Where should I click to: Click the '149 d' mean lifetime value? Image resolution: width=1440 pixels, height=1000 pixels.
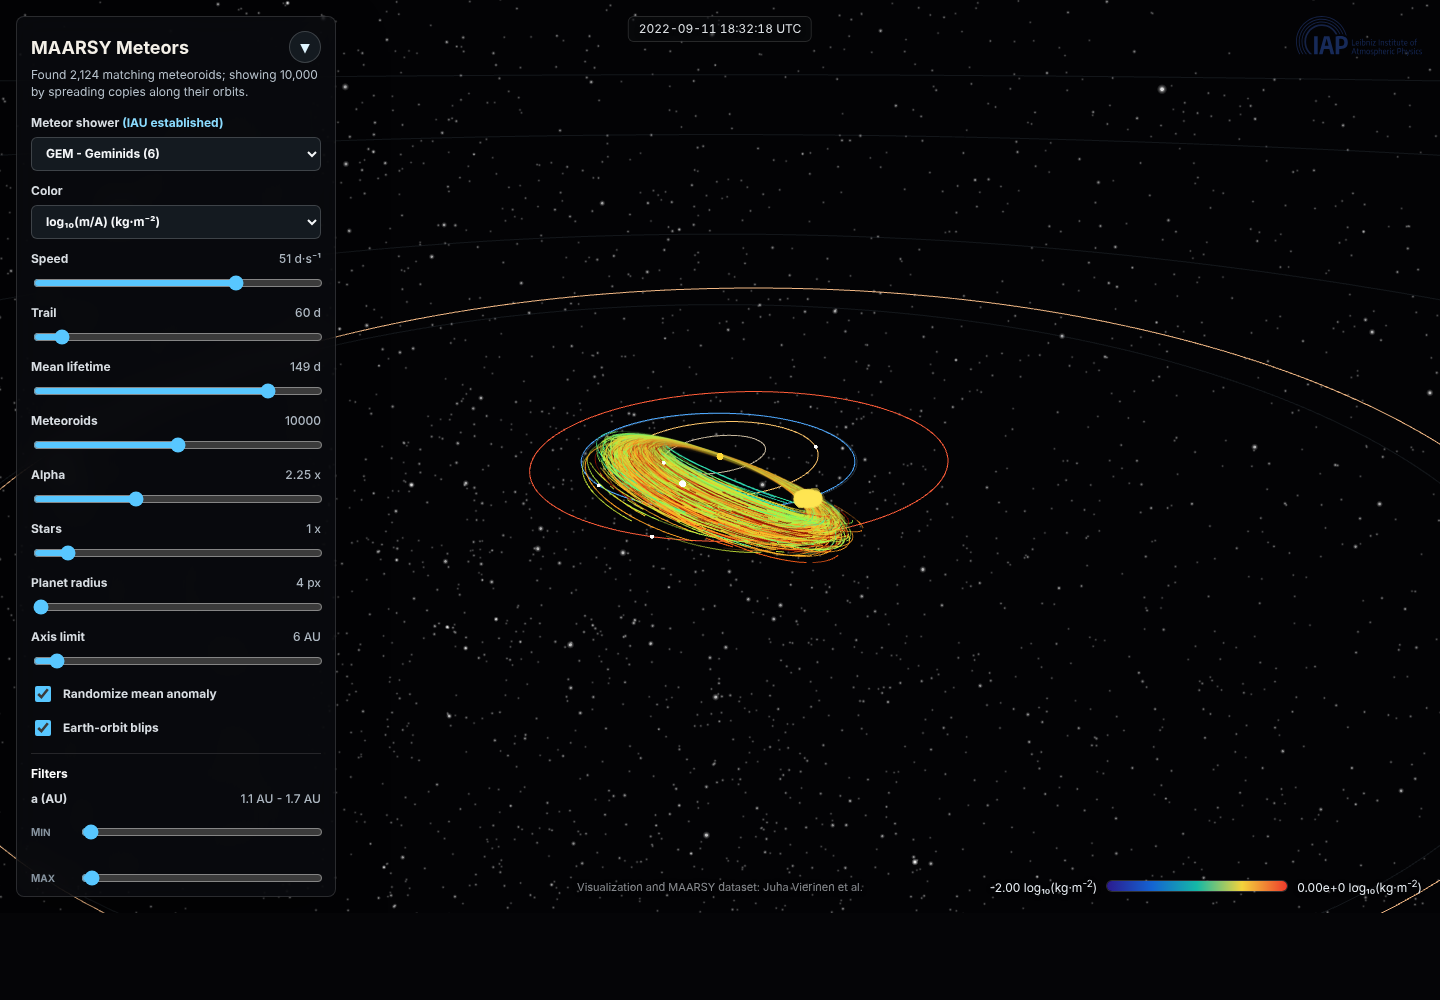305,367
